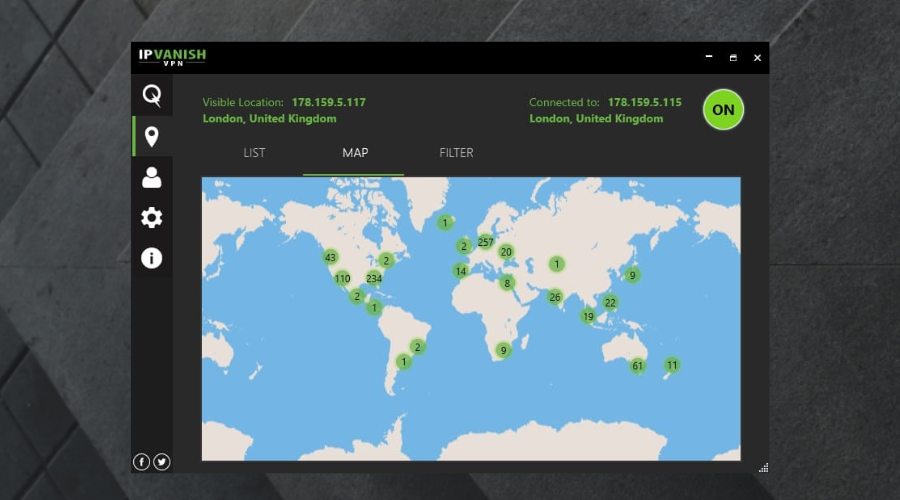Click the IPVanish VPN logo
This screenshot has width=900, height=500.
172,57
